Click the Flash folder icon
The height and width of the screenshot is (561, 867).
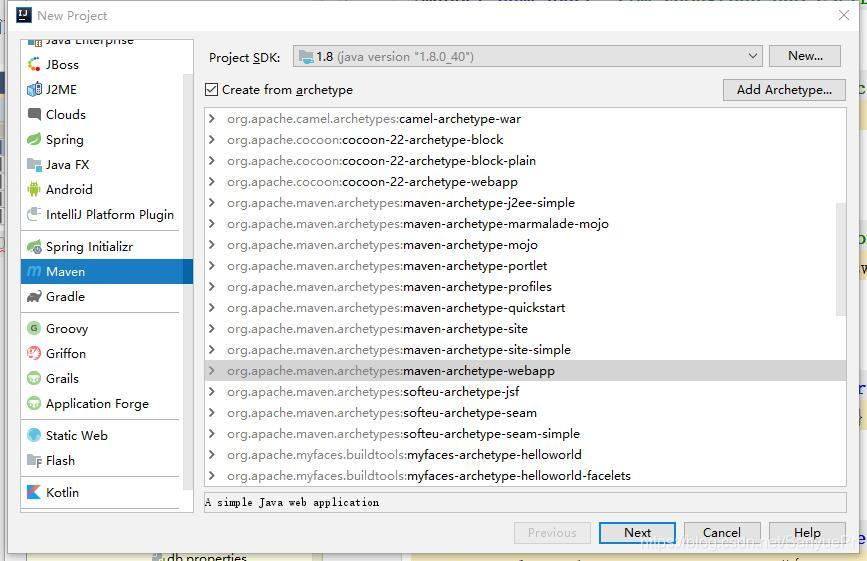point(34,460)
